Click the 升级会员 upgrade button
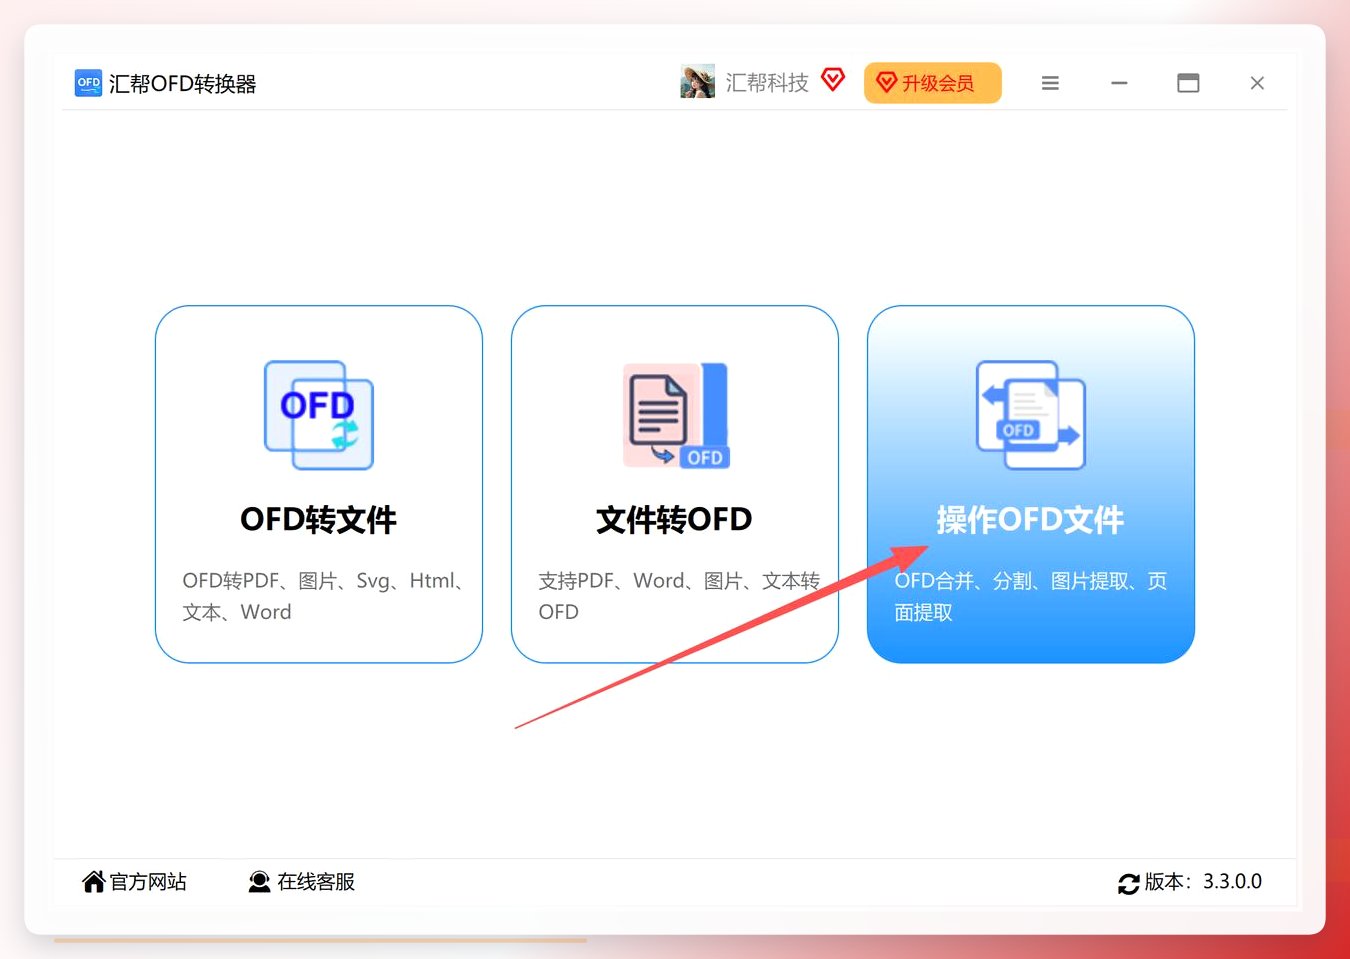Screen dimensions: 1350x959 coord(932,83)
